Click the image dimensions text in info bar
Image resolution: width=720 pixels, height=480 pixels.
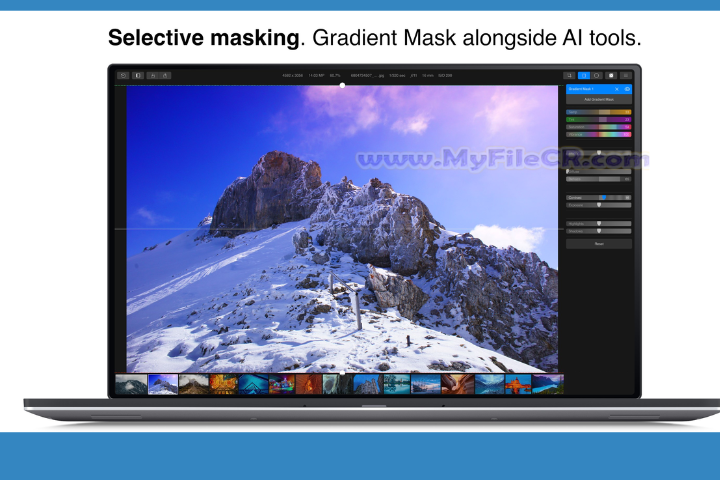click(292, 75)
